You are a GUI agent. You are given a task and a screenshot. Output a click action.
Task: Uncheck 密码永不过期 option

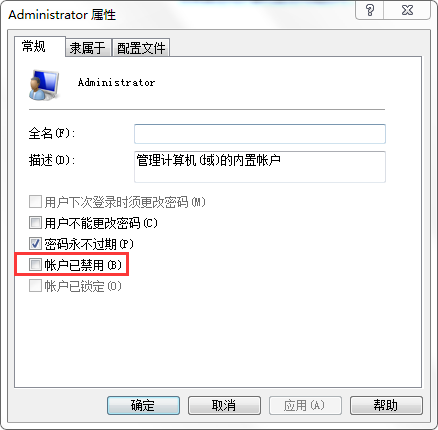coord(35,244)
